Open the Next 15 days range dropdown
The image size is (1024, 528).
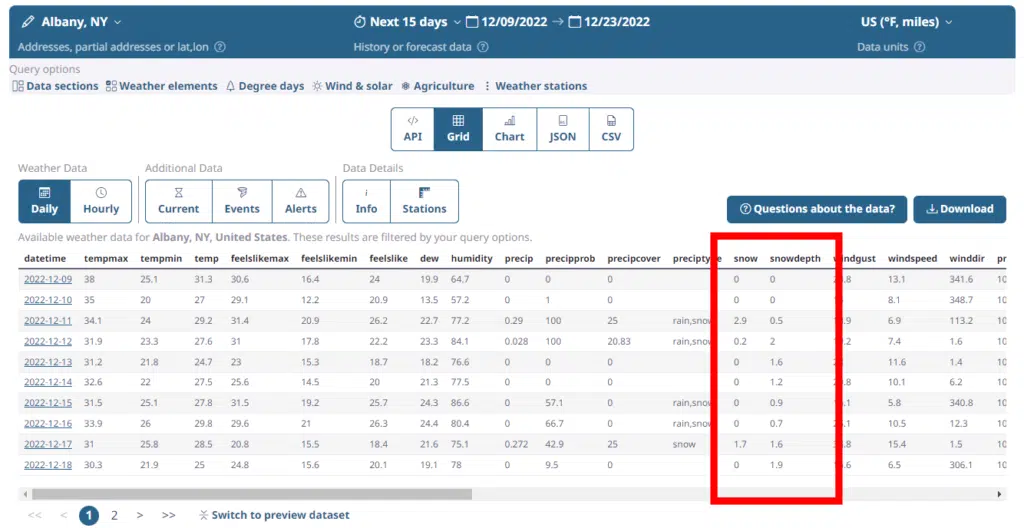tap(408, 22)
